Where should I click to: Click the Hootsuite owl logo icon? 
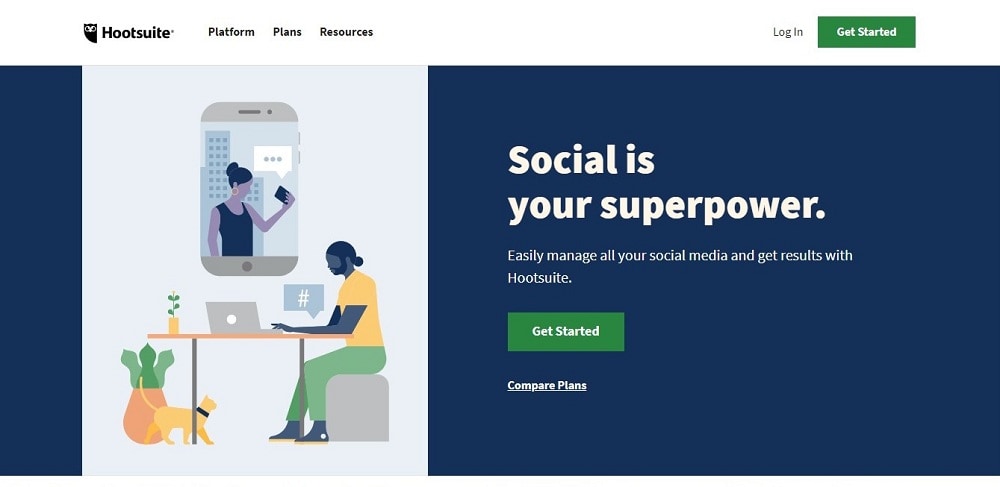(90, 33)
